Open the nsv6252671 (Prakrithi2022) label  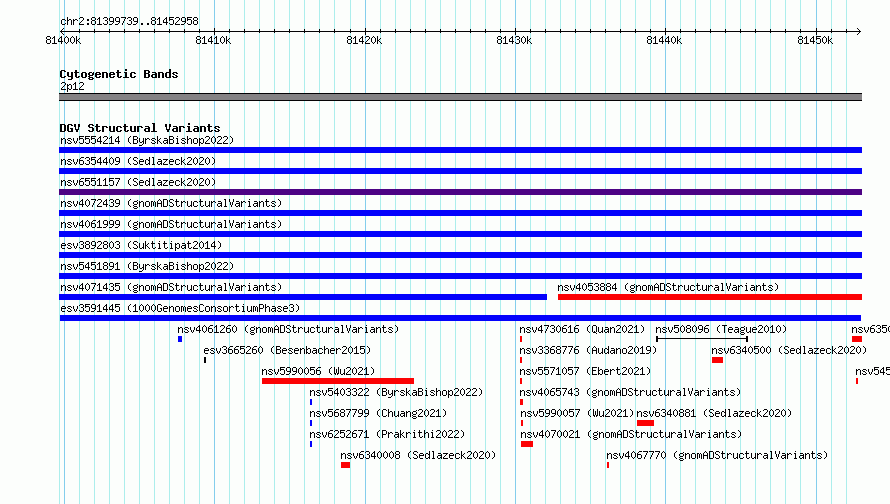pyautogui.click(x=387, y=434)
